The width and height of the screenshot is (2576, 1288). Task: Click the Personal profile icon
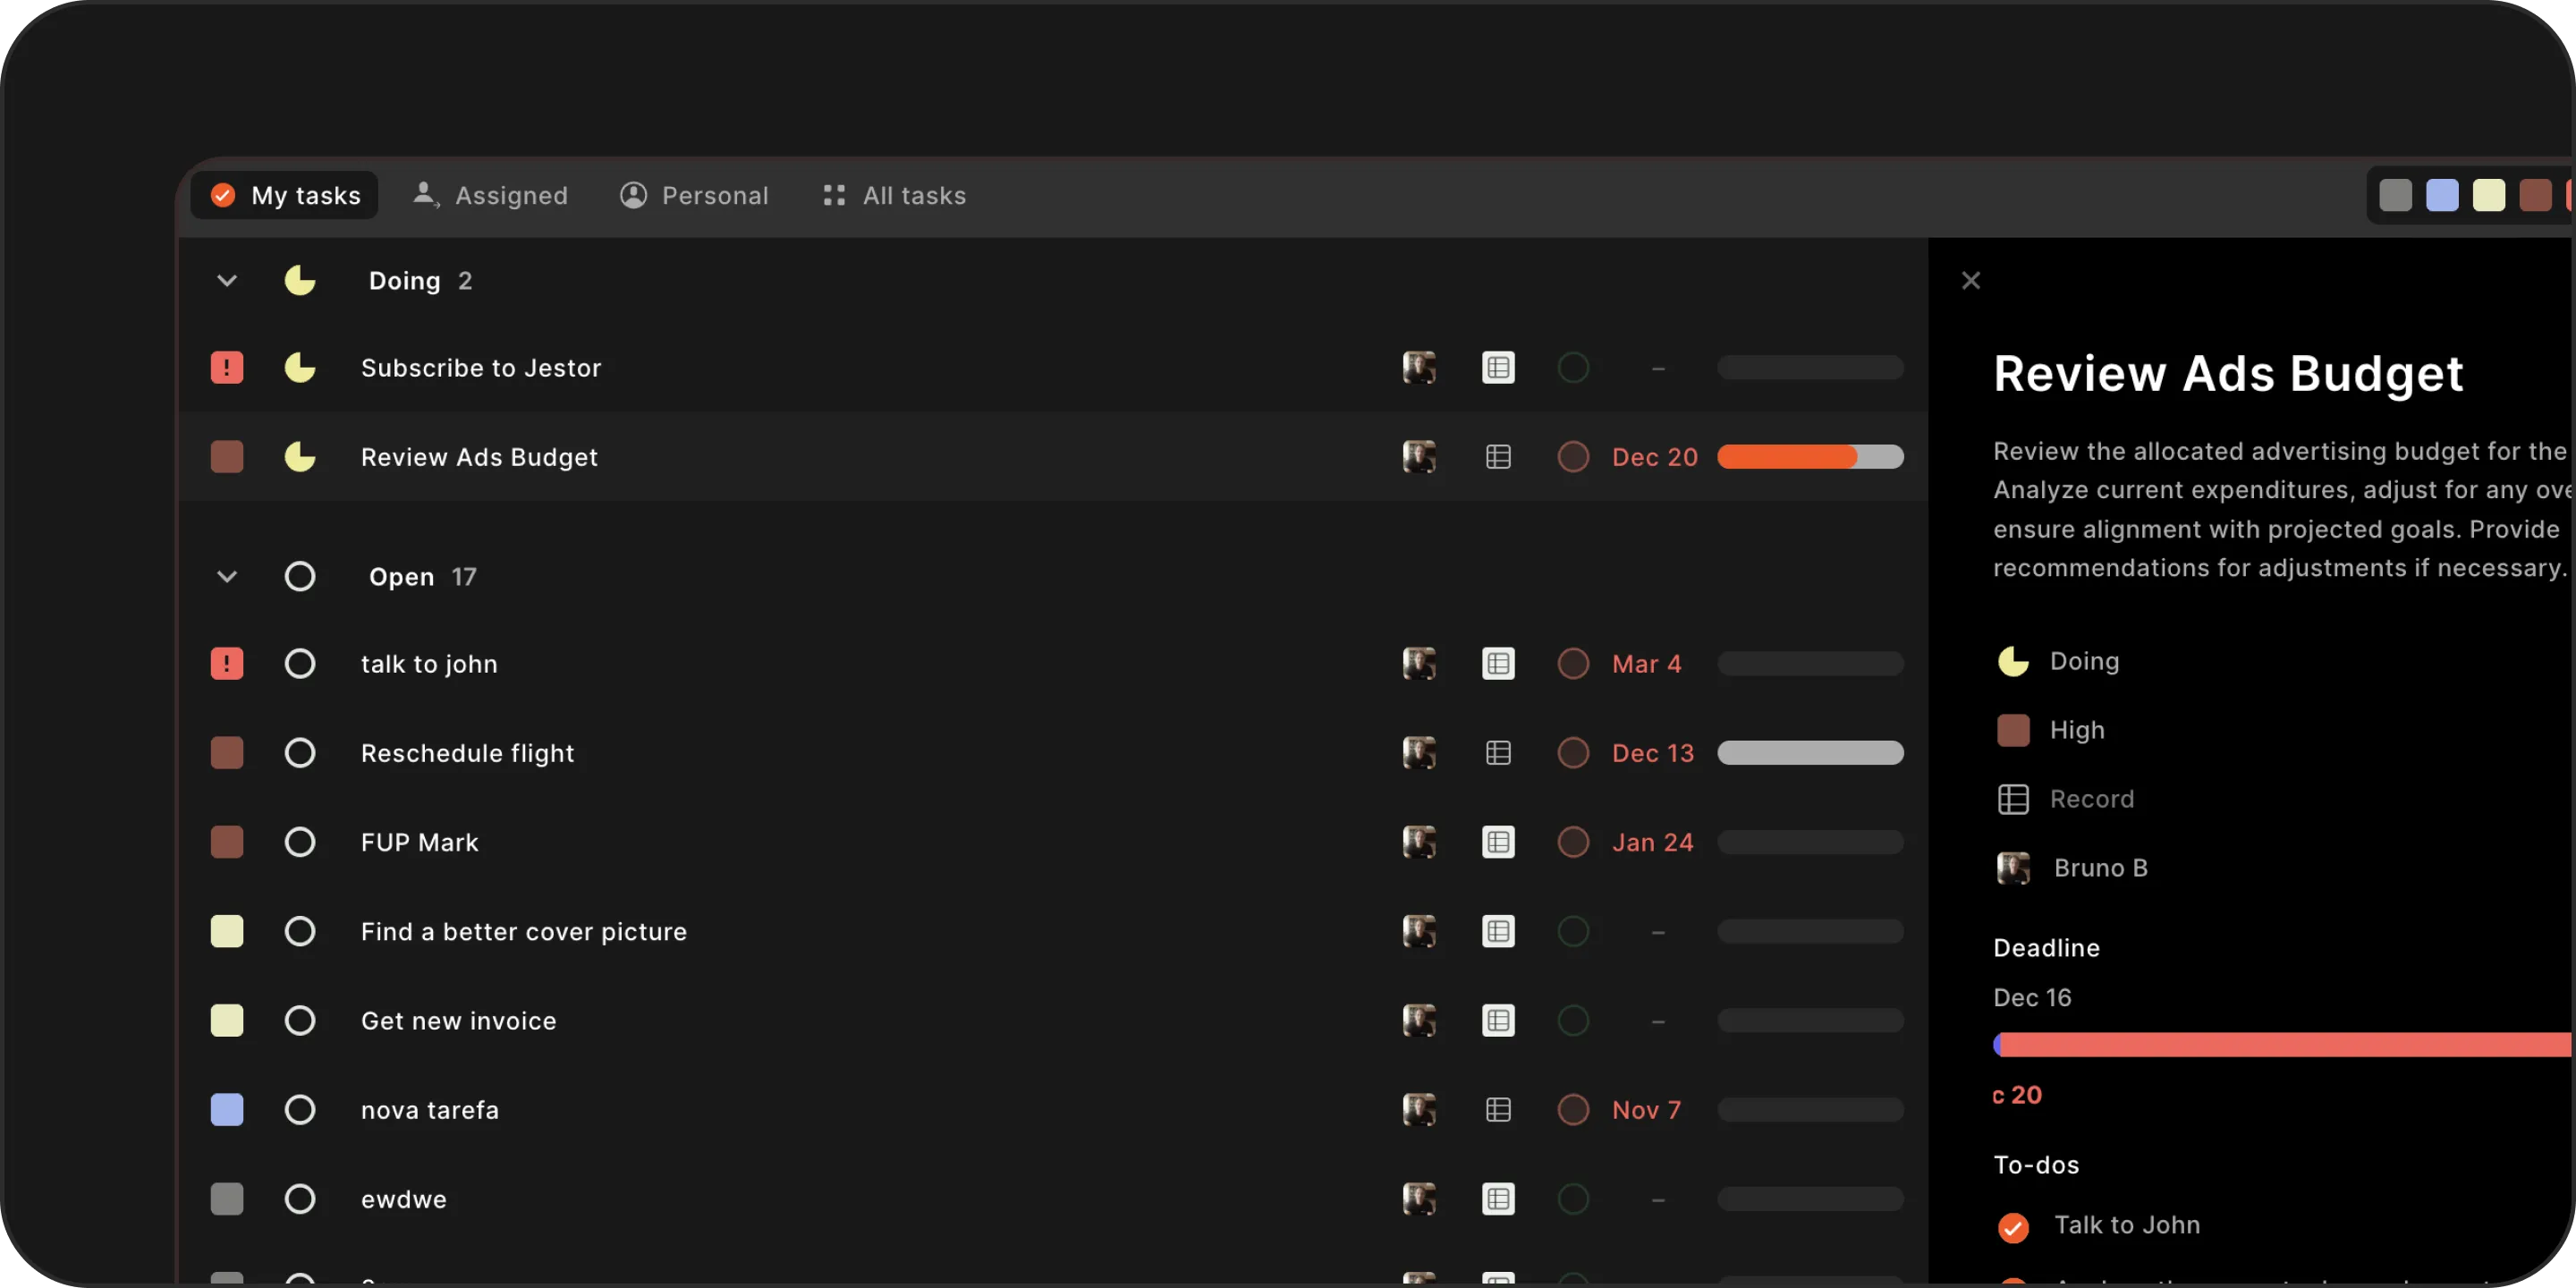tap(632, 195)
